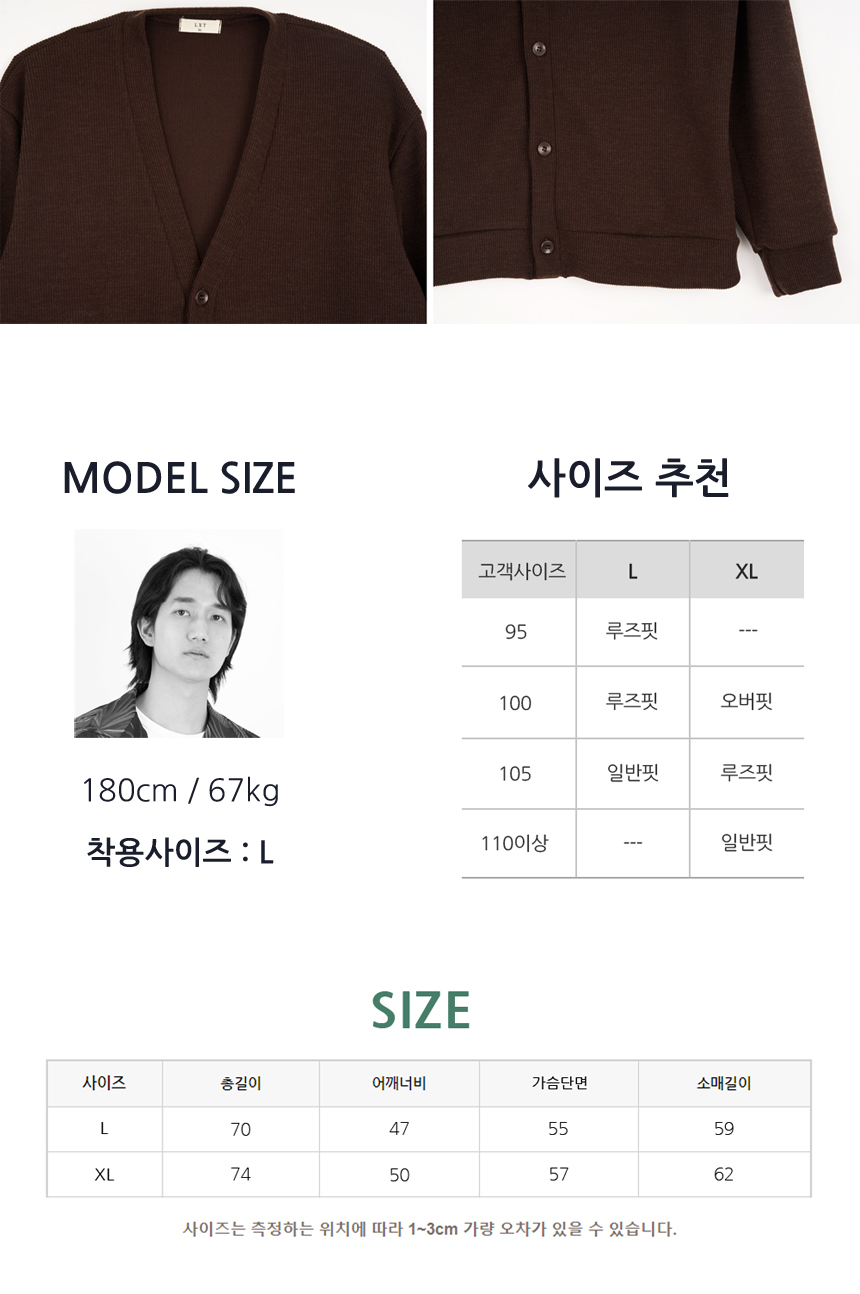Screen dimensions: 860x1294
Task: Click the 95 customer size row label
Action: (x=516, y=632)
